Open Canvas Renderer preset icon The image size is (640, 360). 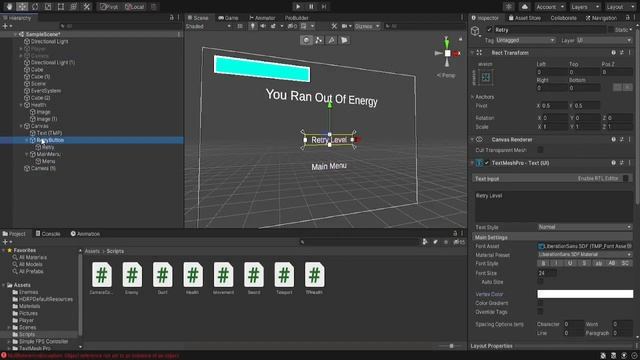coord(622,140)
